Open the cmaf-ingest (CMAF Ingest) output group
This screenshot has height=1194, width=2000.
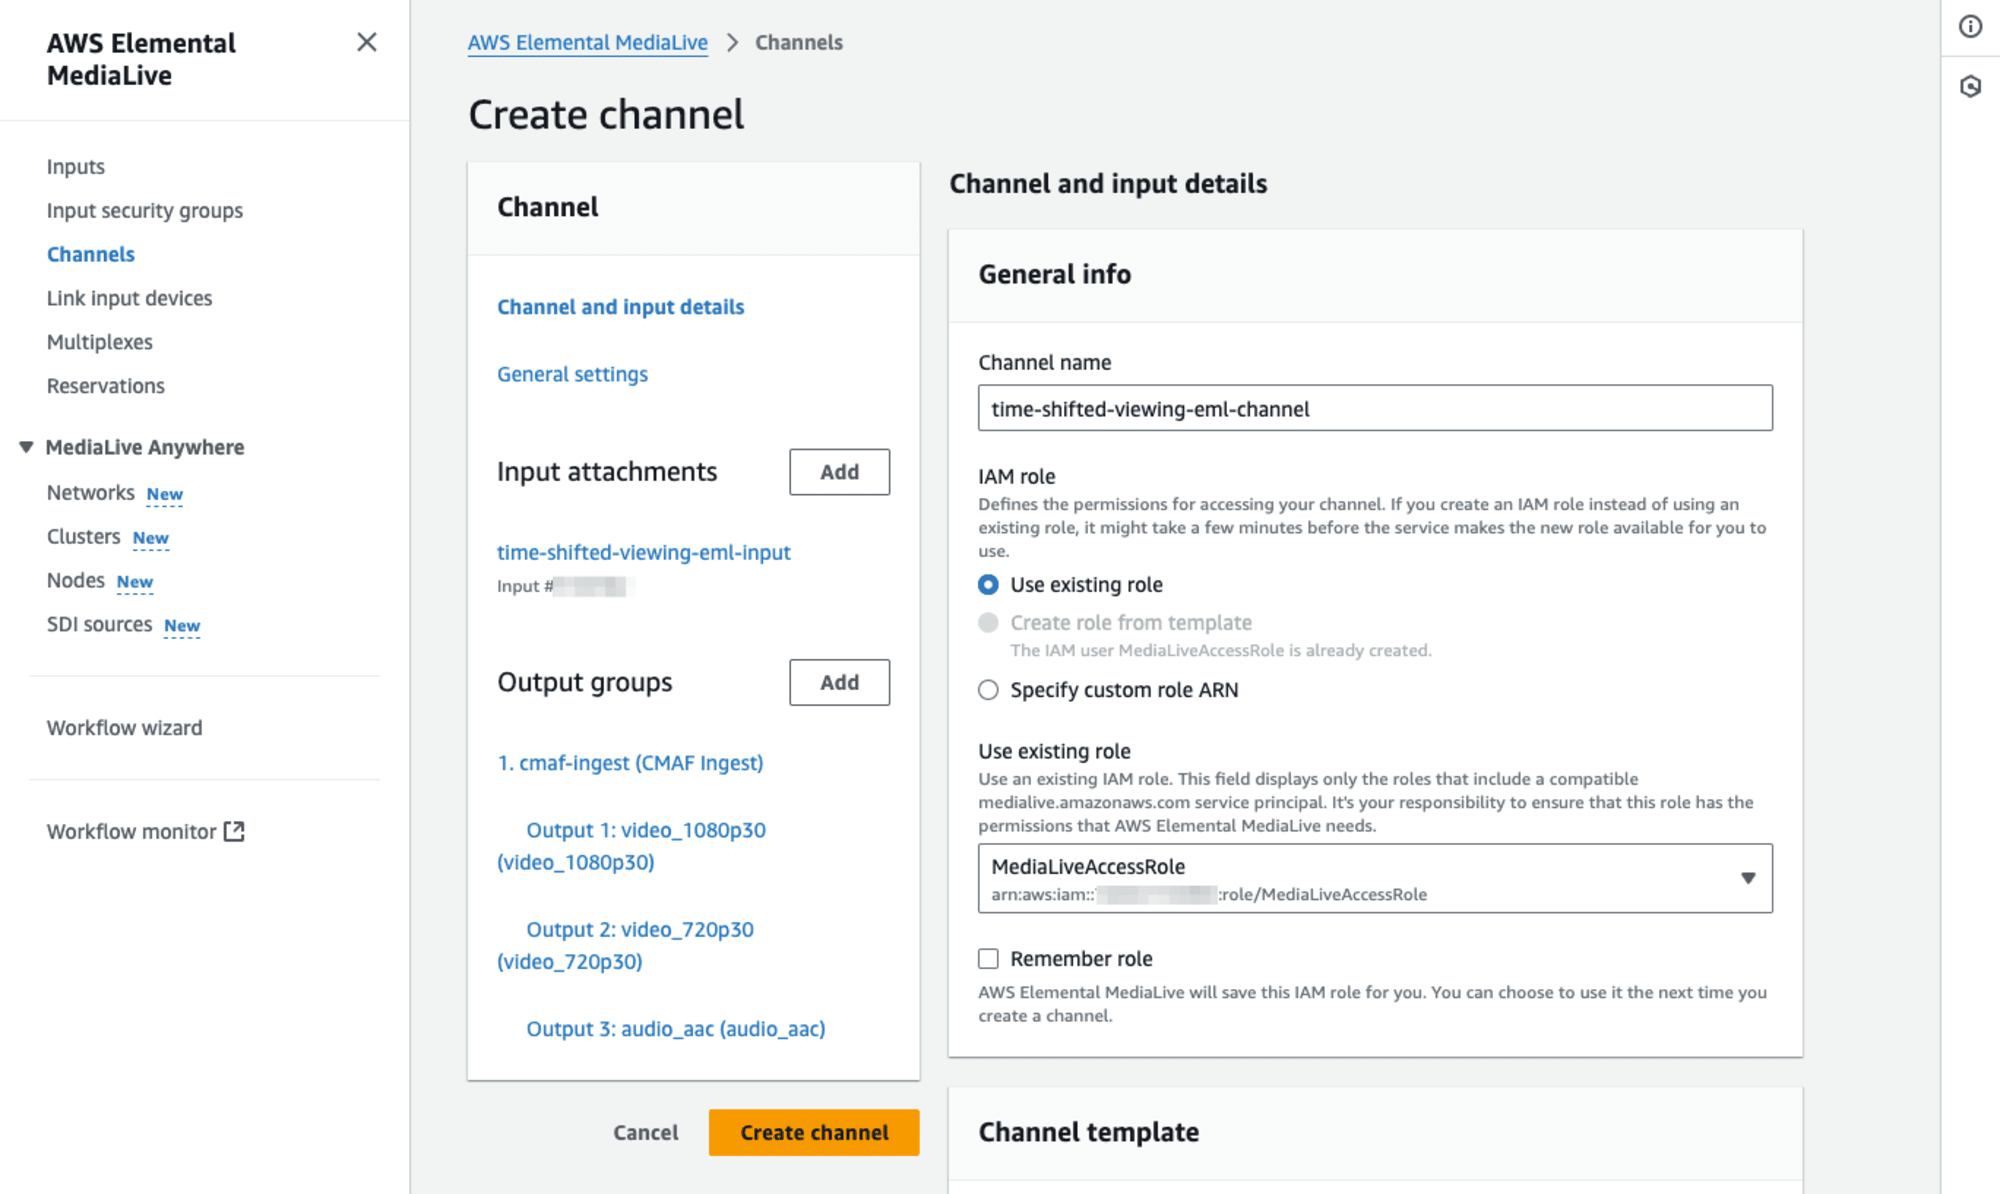point(631,763)
